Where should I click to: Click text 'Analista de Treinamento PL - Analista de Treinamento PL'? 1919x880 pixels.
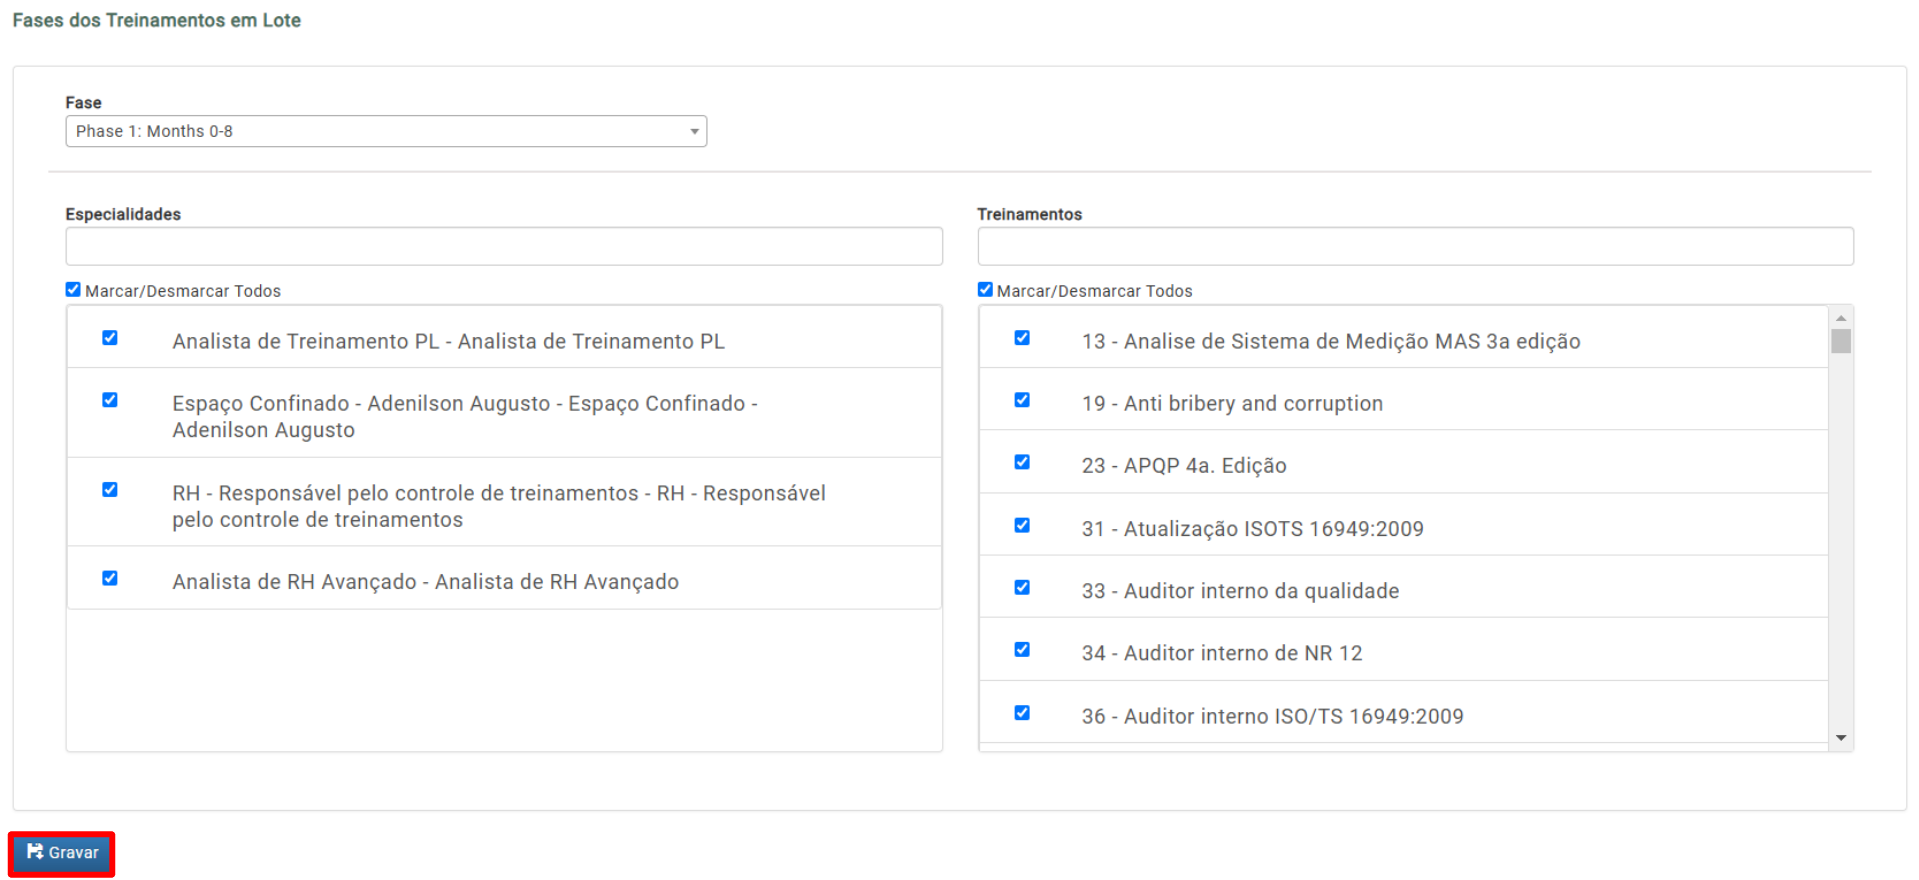(x=448, y=341)
